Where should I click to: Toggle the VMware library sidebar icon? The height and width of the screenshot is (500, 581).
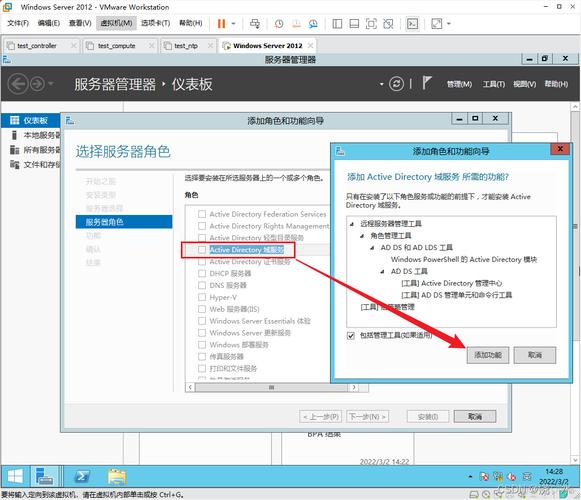[x=337, y=24]
